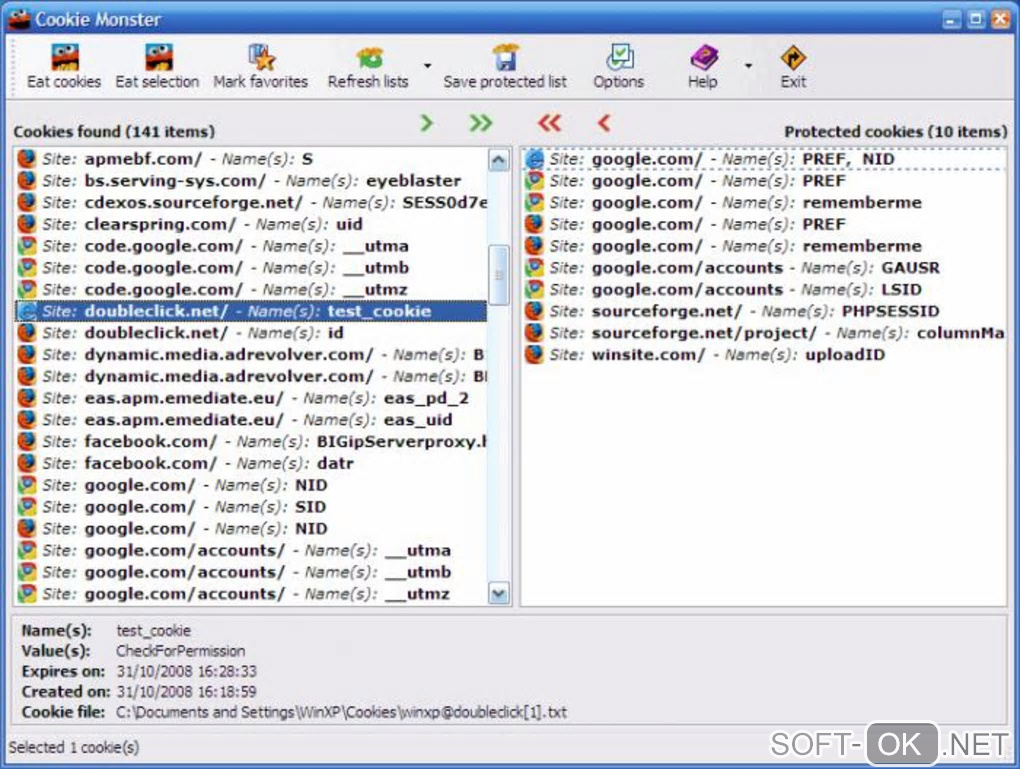Image resolution: width=1020 pixels, height=769 pixels.
Task: Select eas.apm.emediate.eu/ eas_uid row
Action: tap(251, 420)
